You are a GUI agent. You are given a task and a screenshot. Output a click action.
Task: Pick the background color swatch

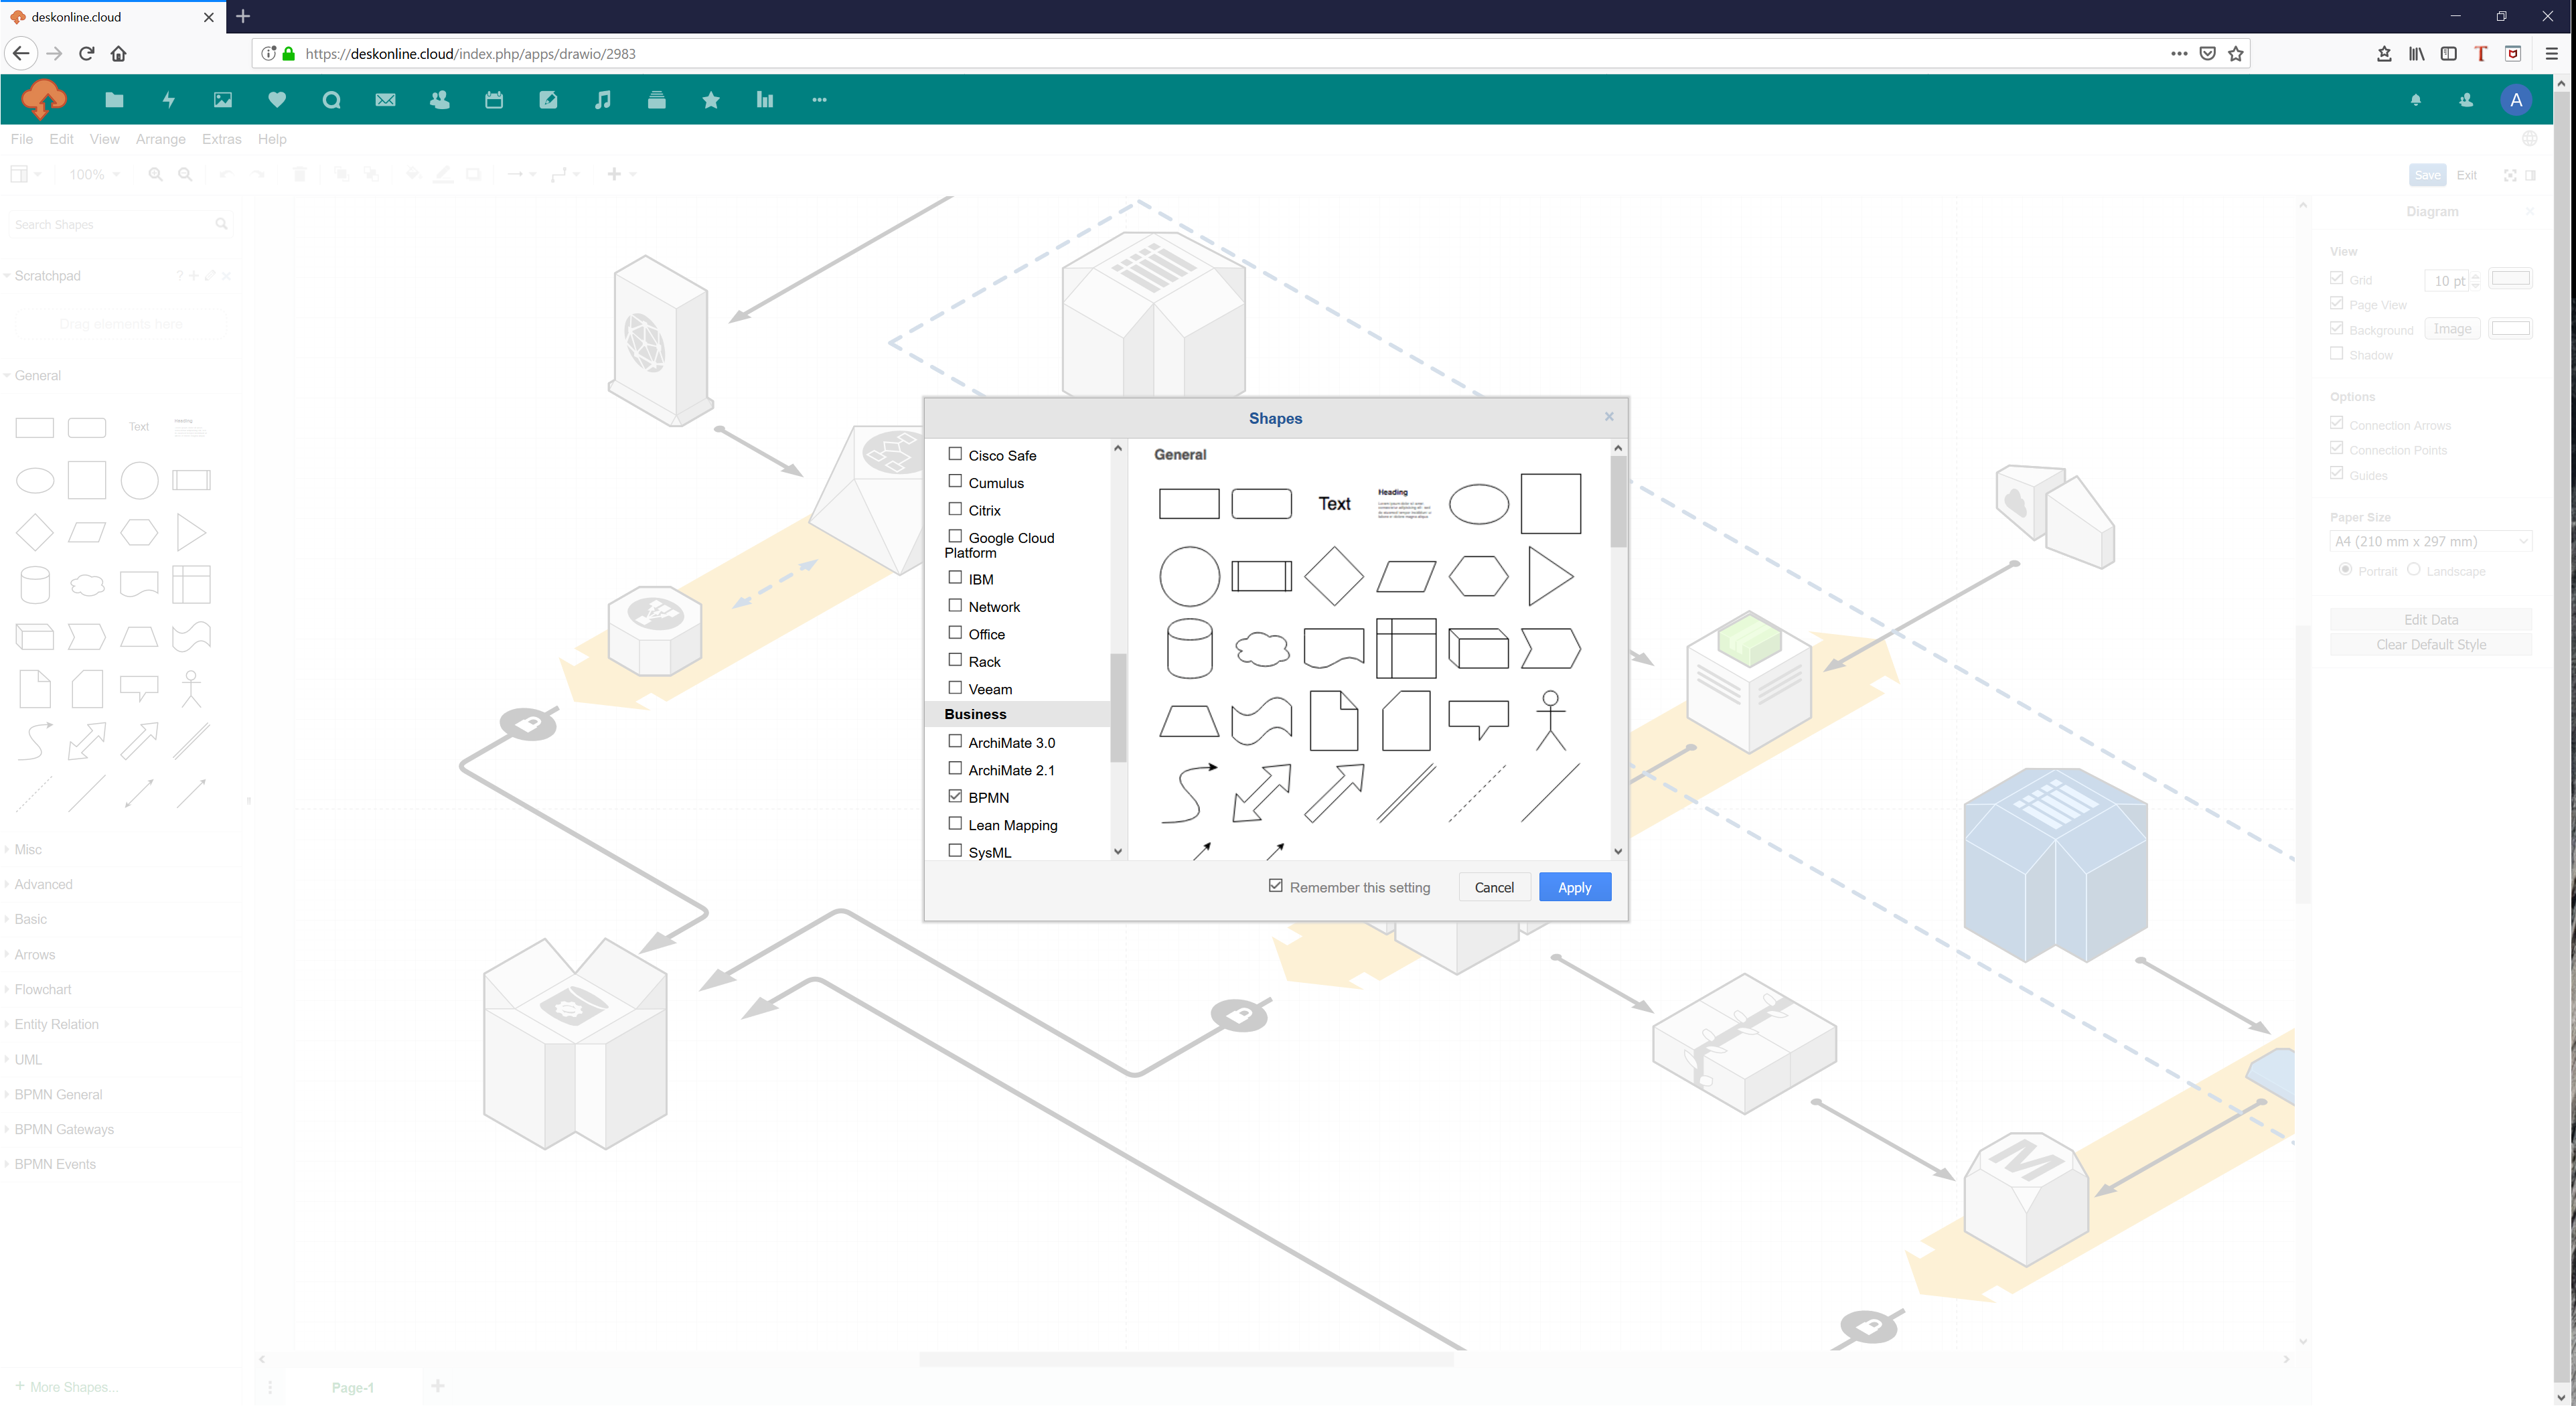[x=2510, y=328]
